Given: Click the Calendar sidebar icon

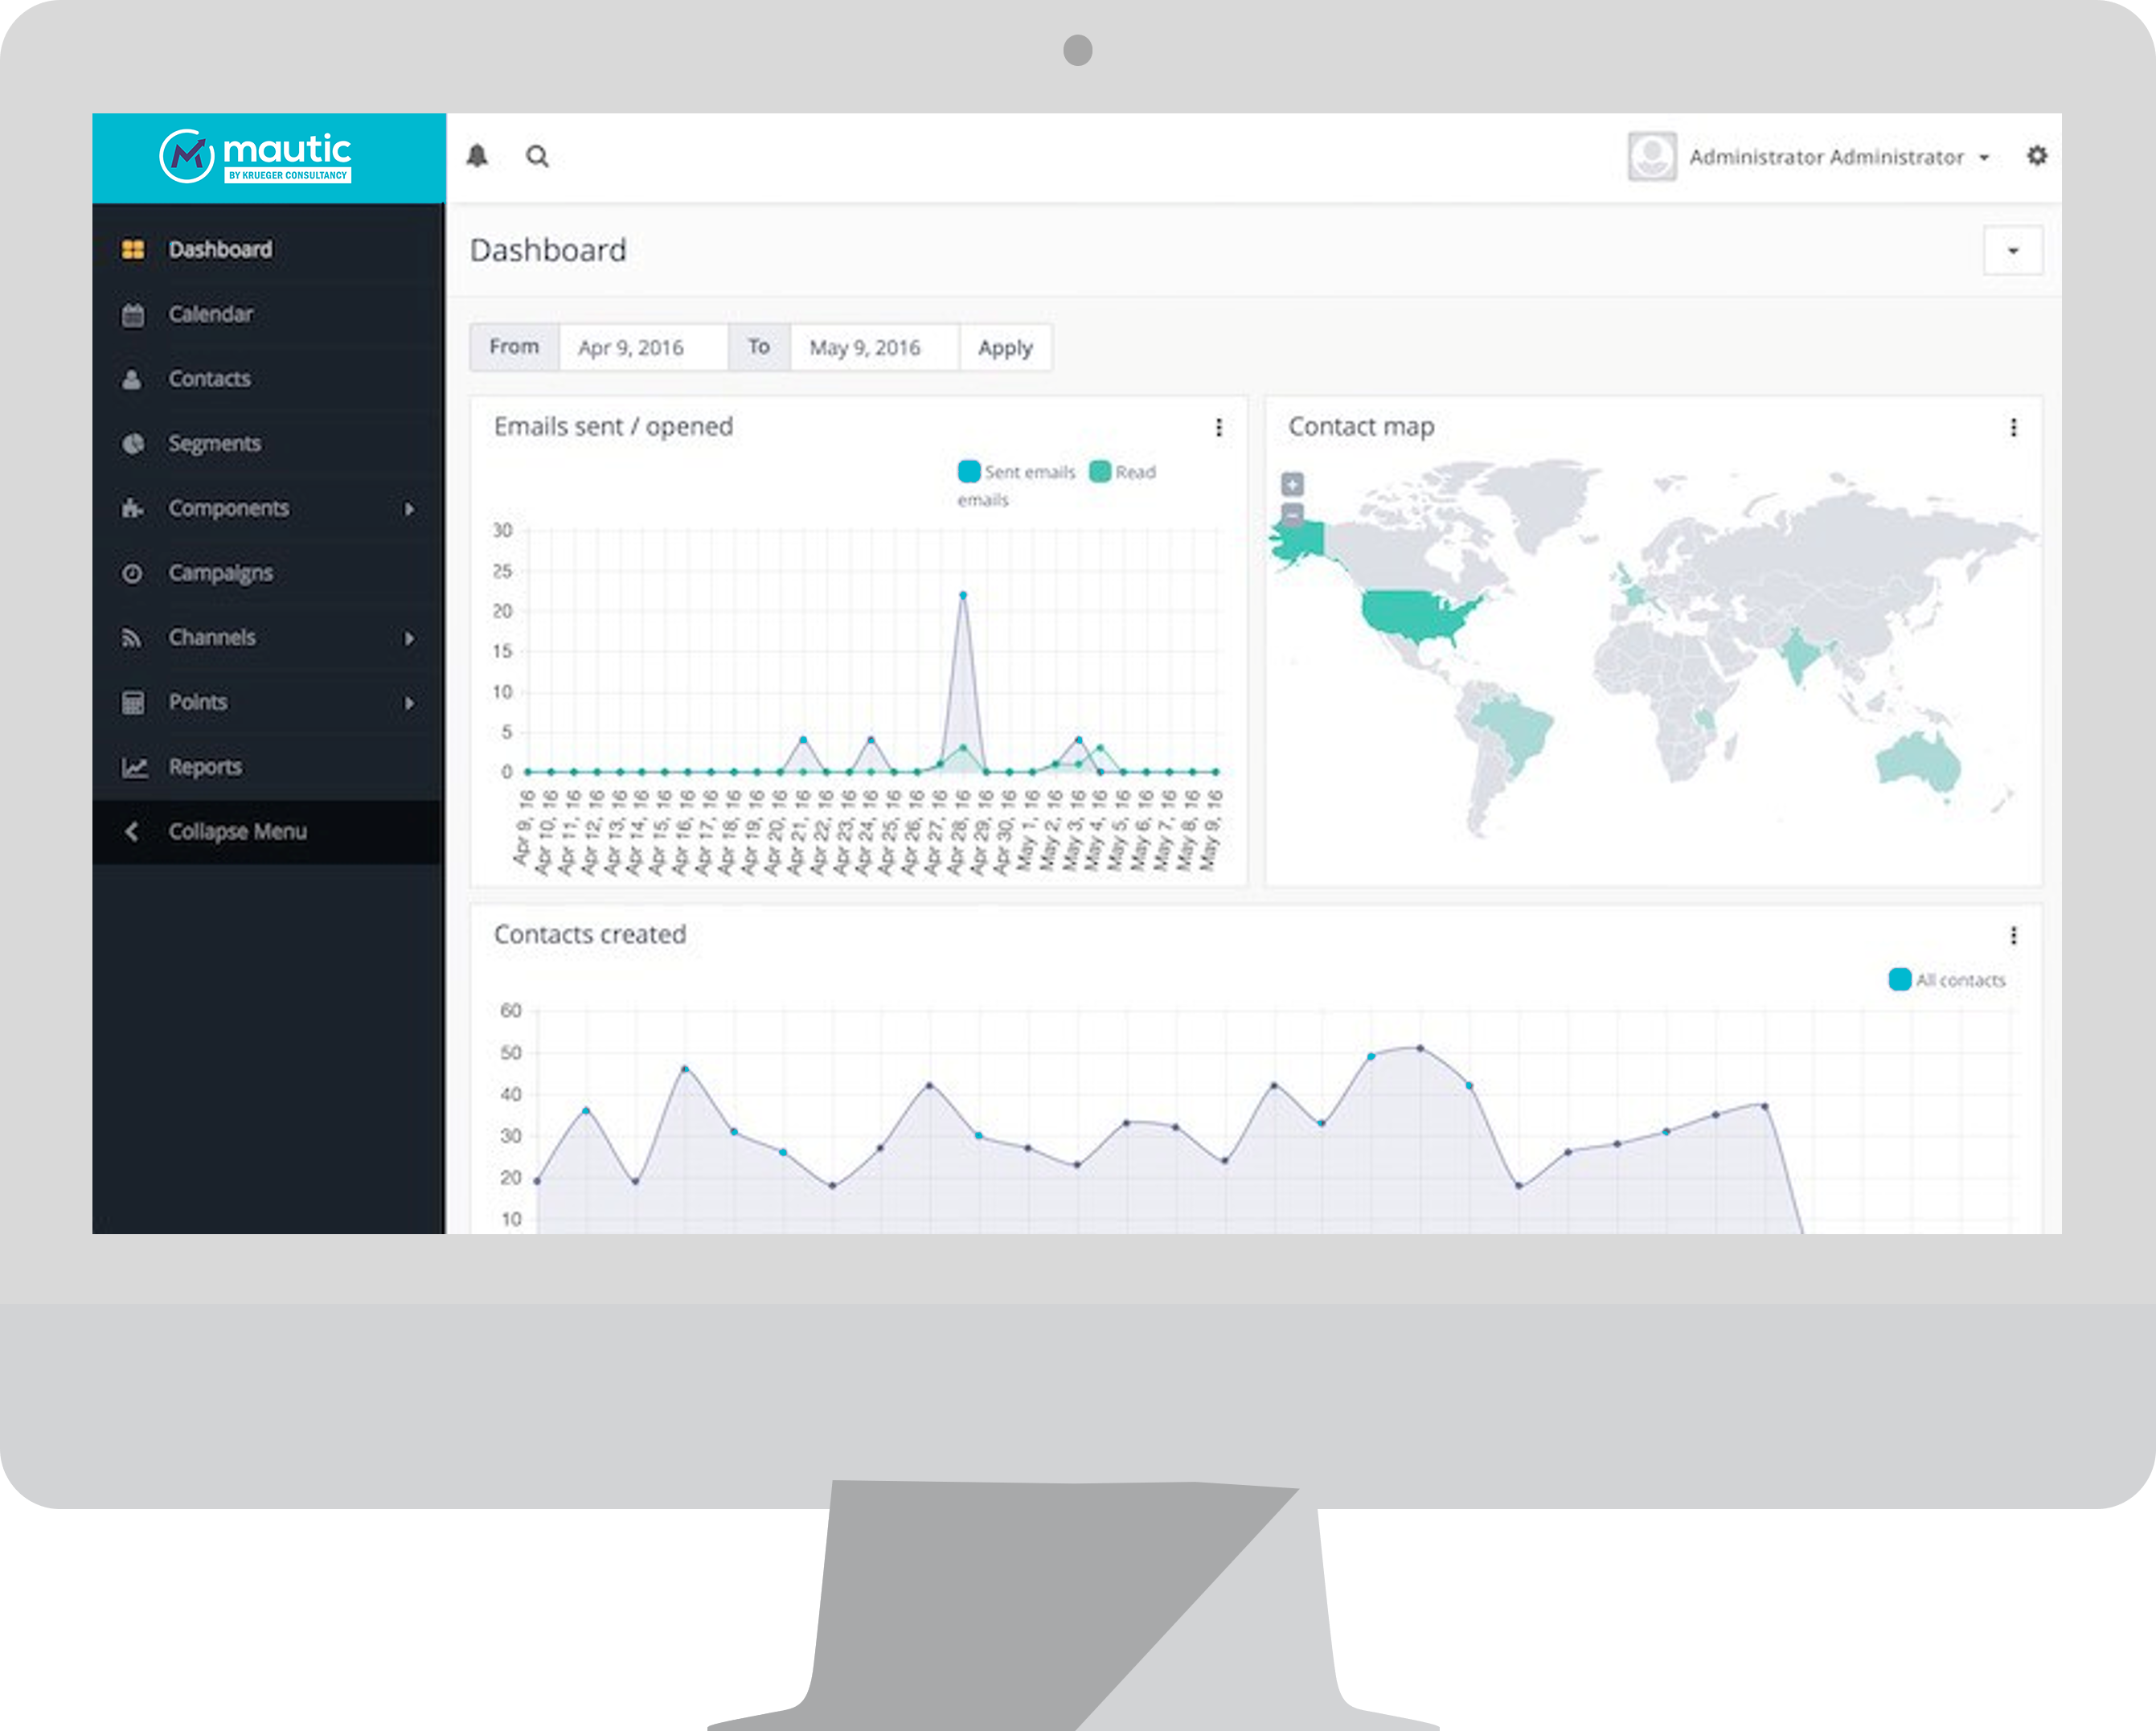Looking at the screenshot, I should [132, 314].
